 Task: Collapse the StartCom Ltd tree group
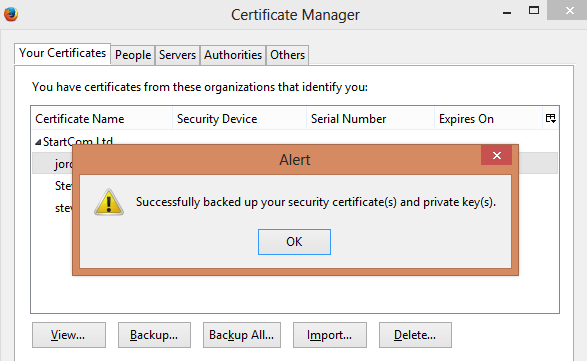tap(38, 142)
